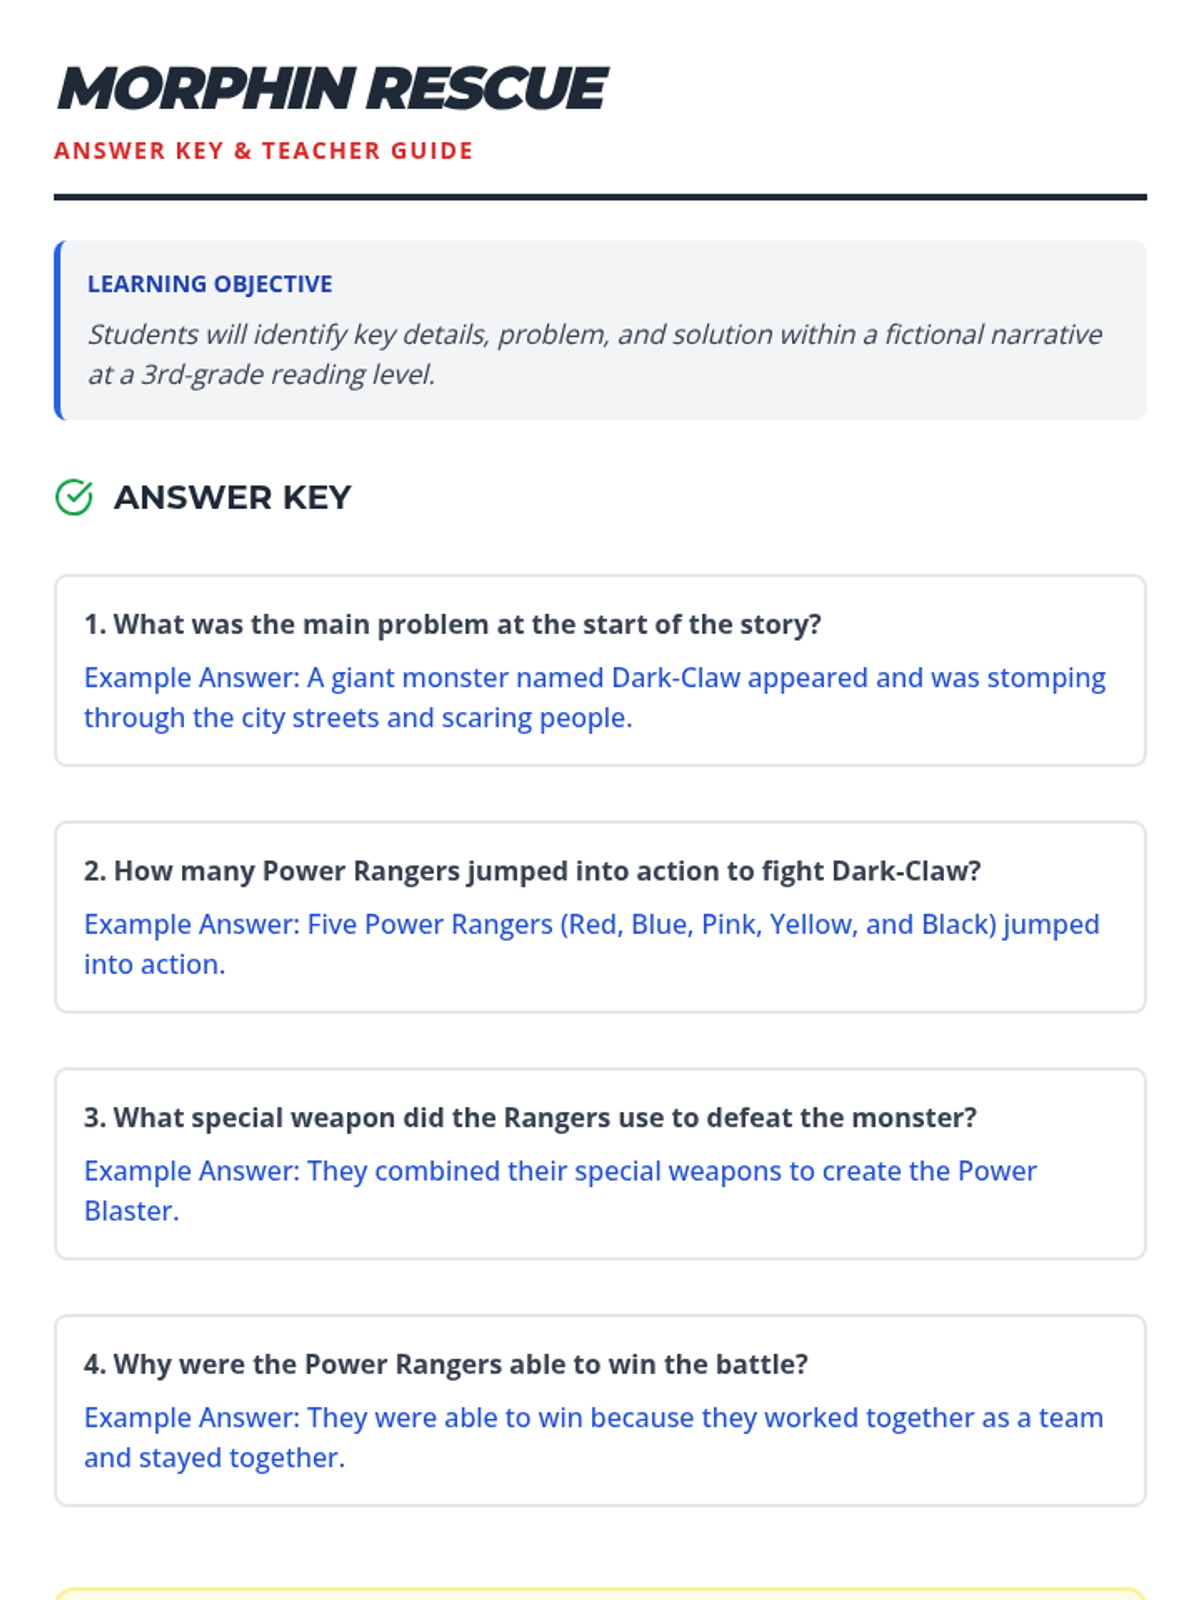Image resolution: width=1200 pixels, height=1600 pixels.
Task: Select the Five Power Rangers example answer
Action: point(592,944)
